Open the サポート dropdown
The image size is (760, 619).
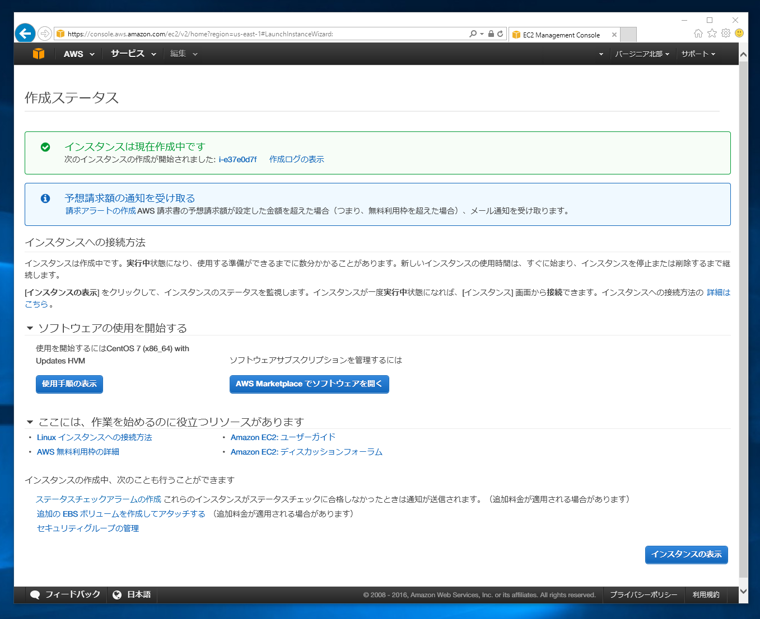698,54
